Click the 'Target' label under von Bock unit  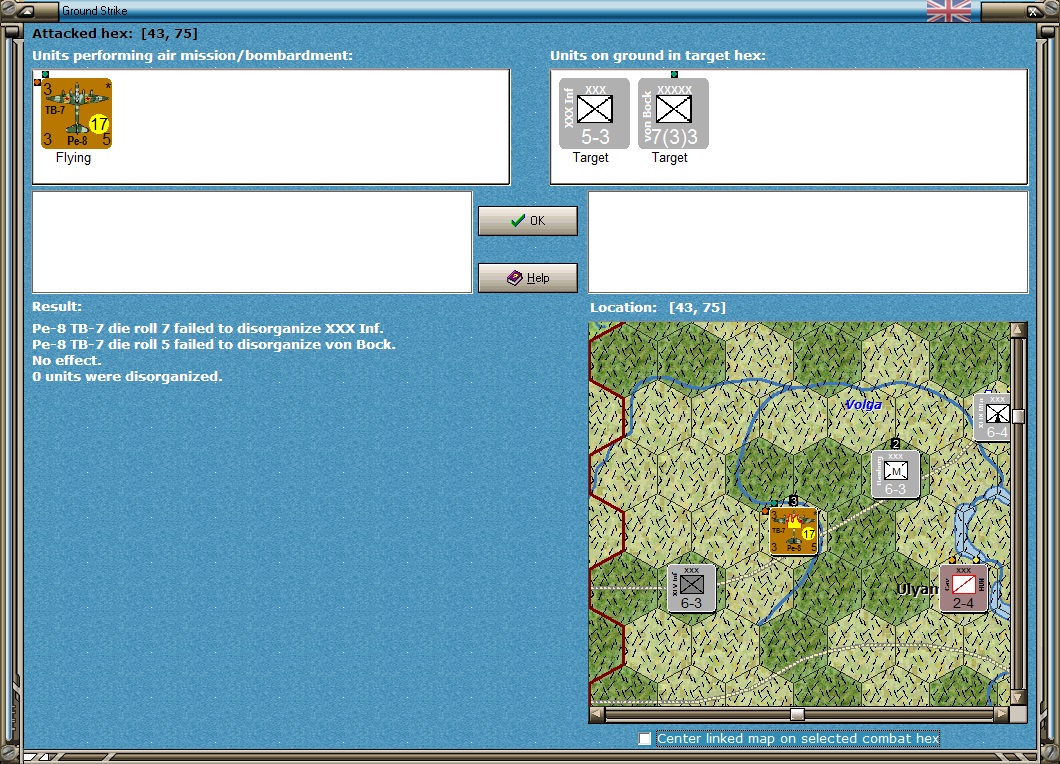670,158
